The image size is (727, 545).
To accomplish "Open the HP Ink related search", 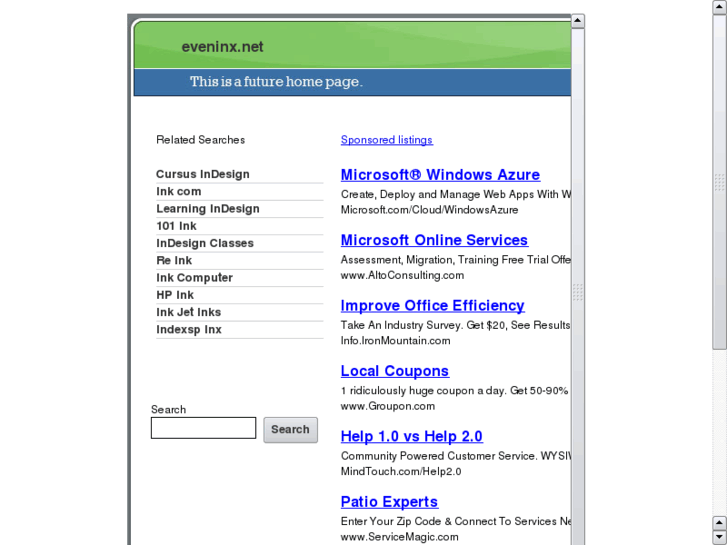I will point(175,295).
